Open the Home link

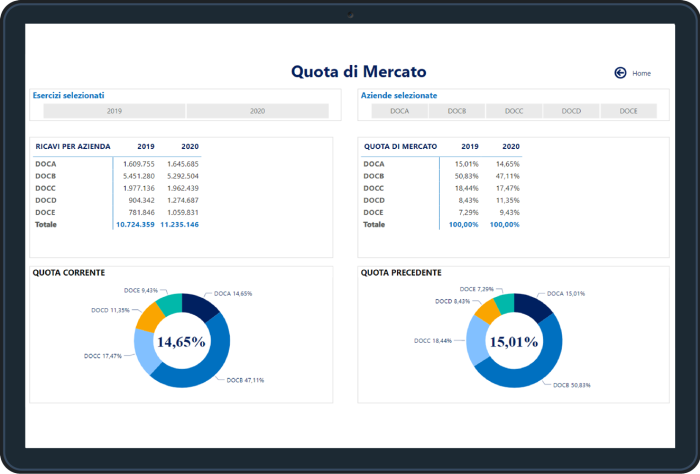pos(641,73)
